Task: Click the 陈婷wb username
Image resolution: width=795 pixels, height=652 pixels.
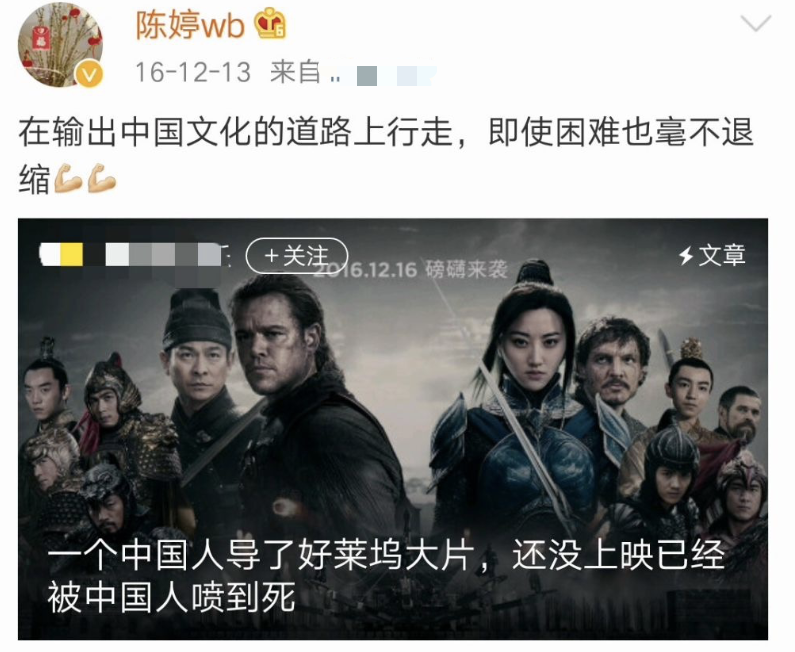Action: coord(190,25)
